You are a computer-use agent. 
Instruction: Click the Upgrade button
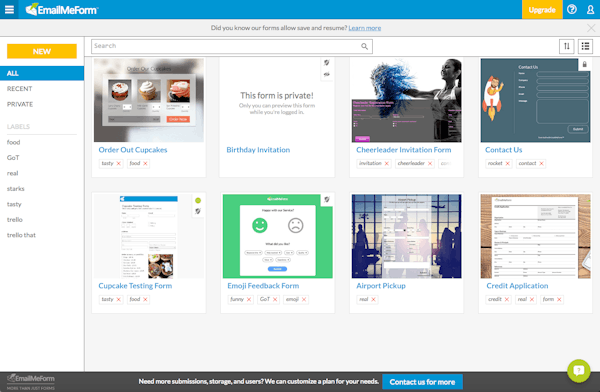542,10
